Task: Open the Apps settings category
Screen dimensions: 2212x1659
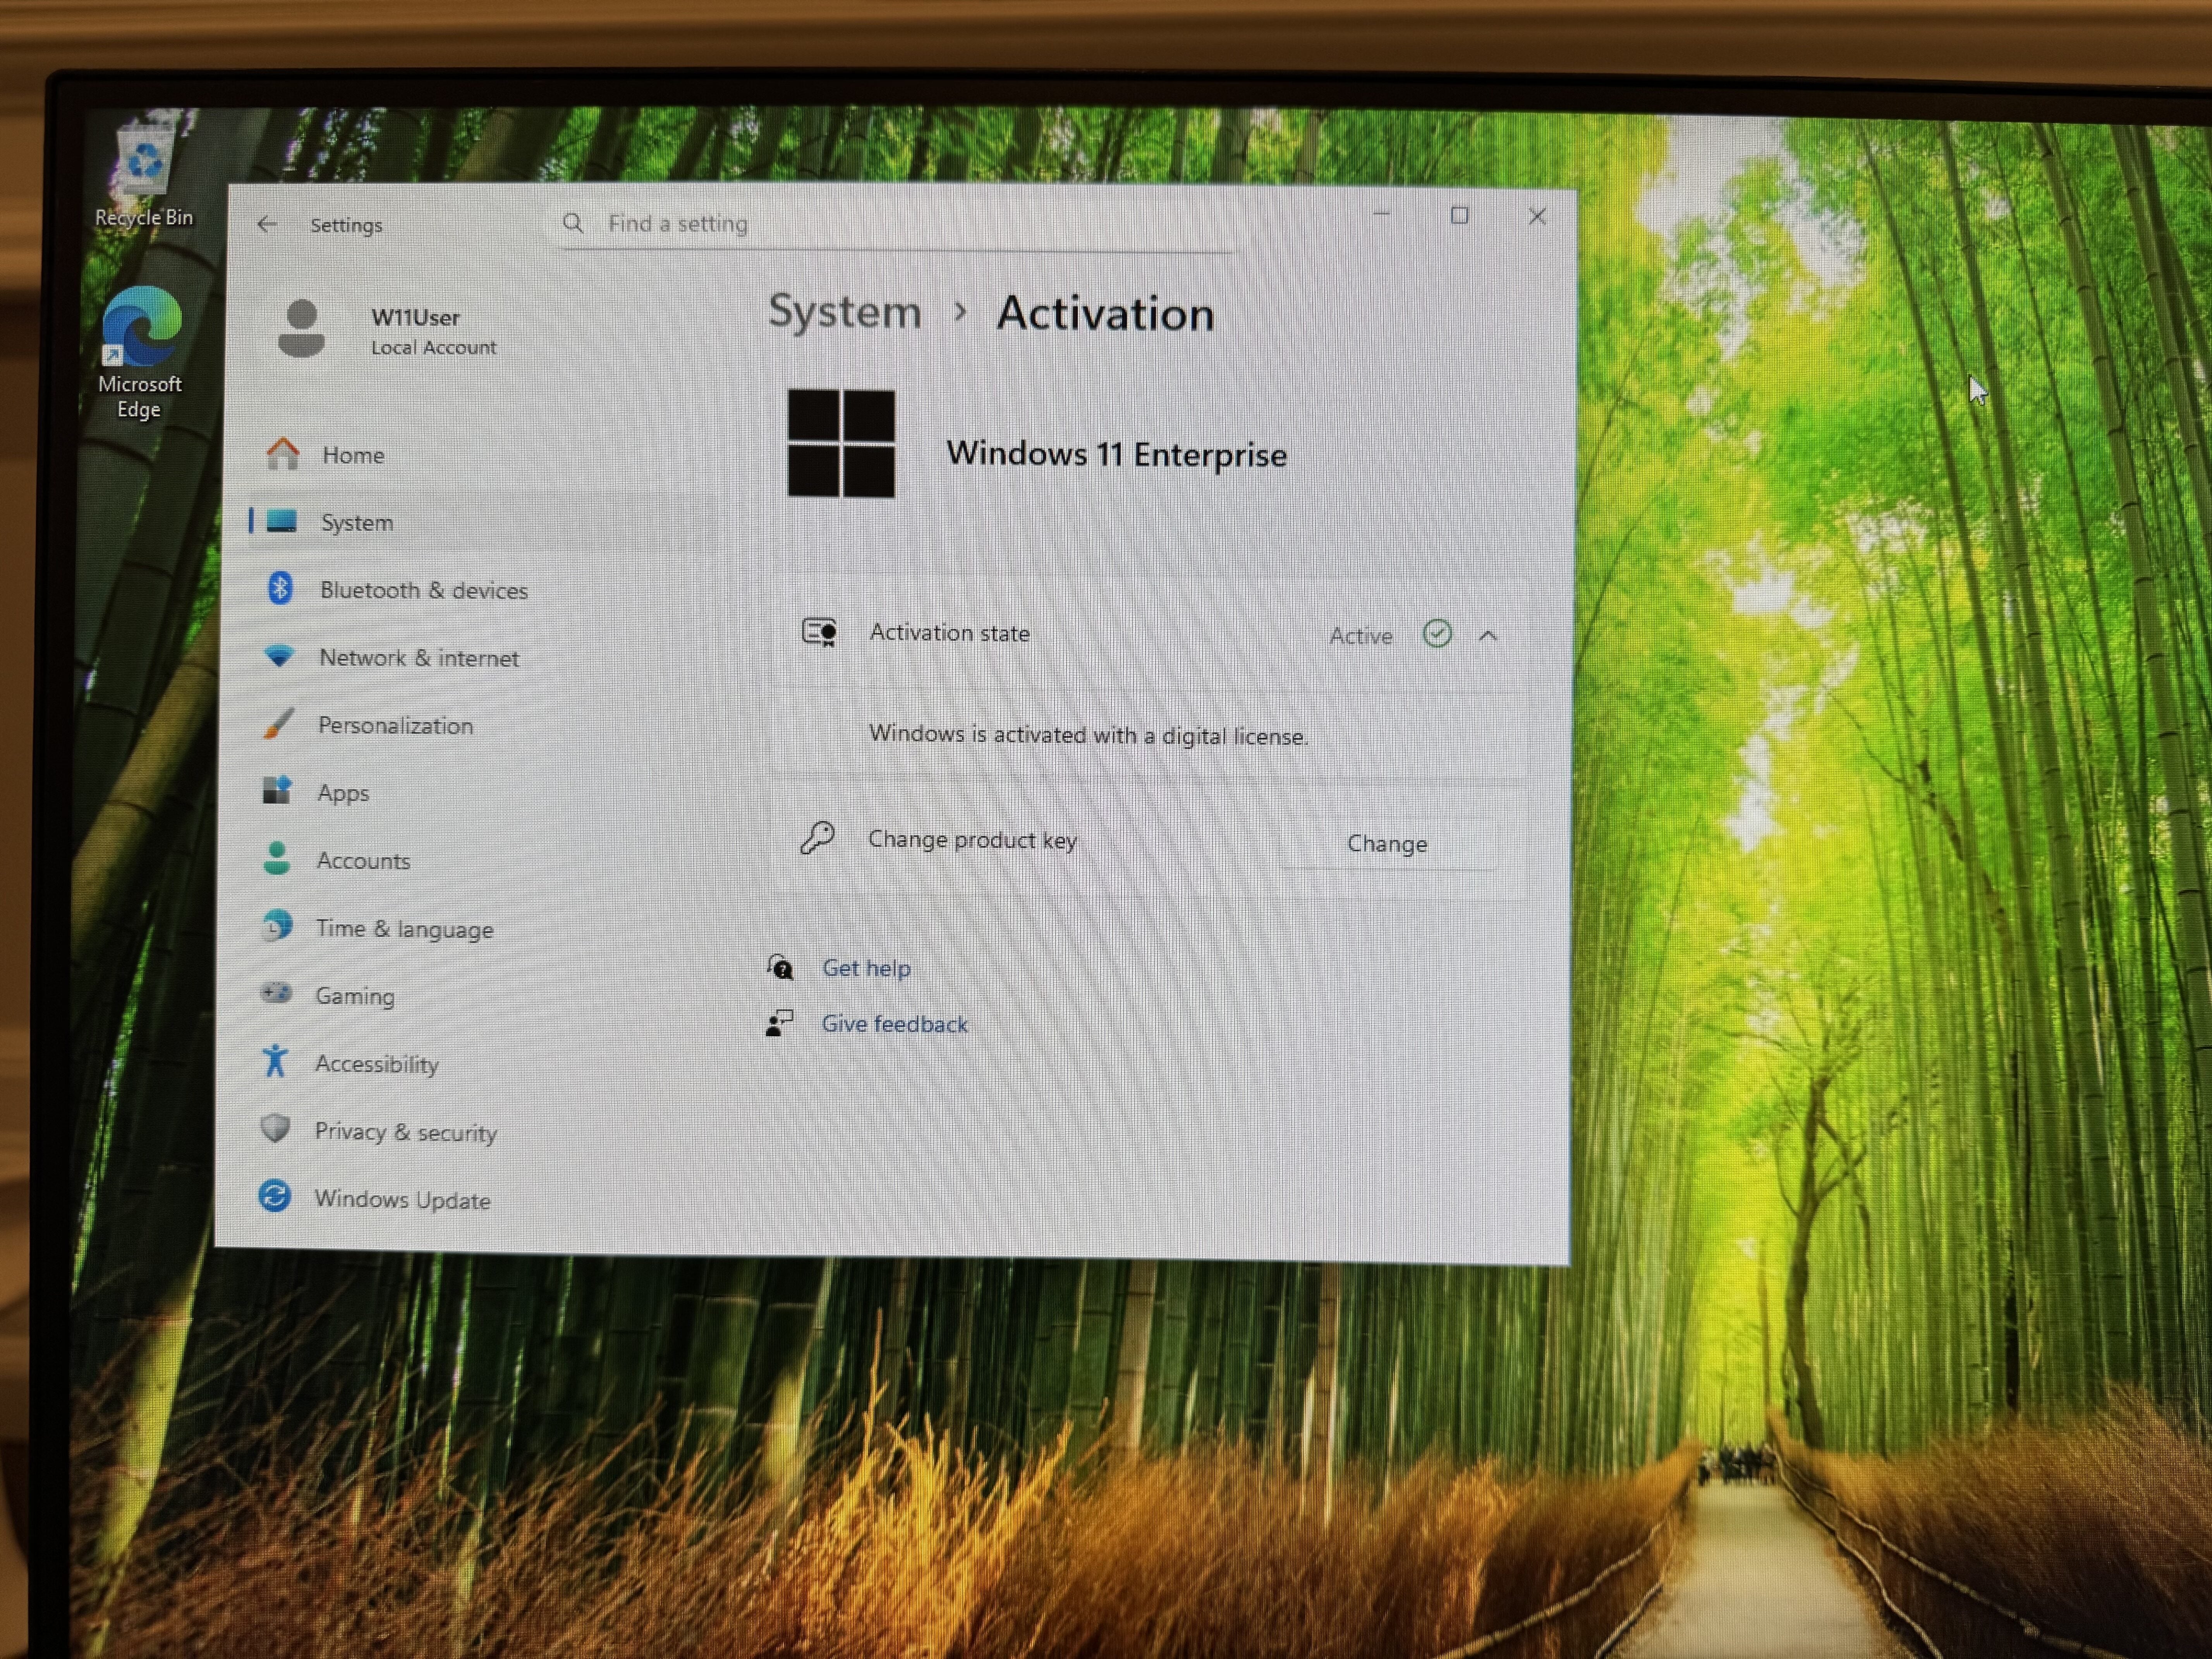Action: click(x=343, y=793)
